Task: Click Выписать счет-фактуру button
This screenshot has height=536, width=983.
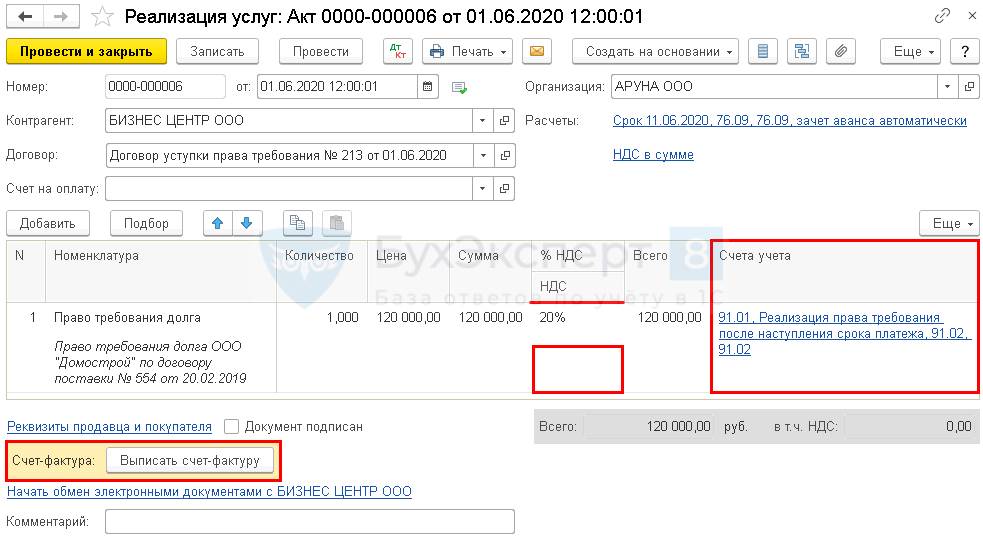Action: 190,461
